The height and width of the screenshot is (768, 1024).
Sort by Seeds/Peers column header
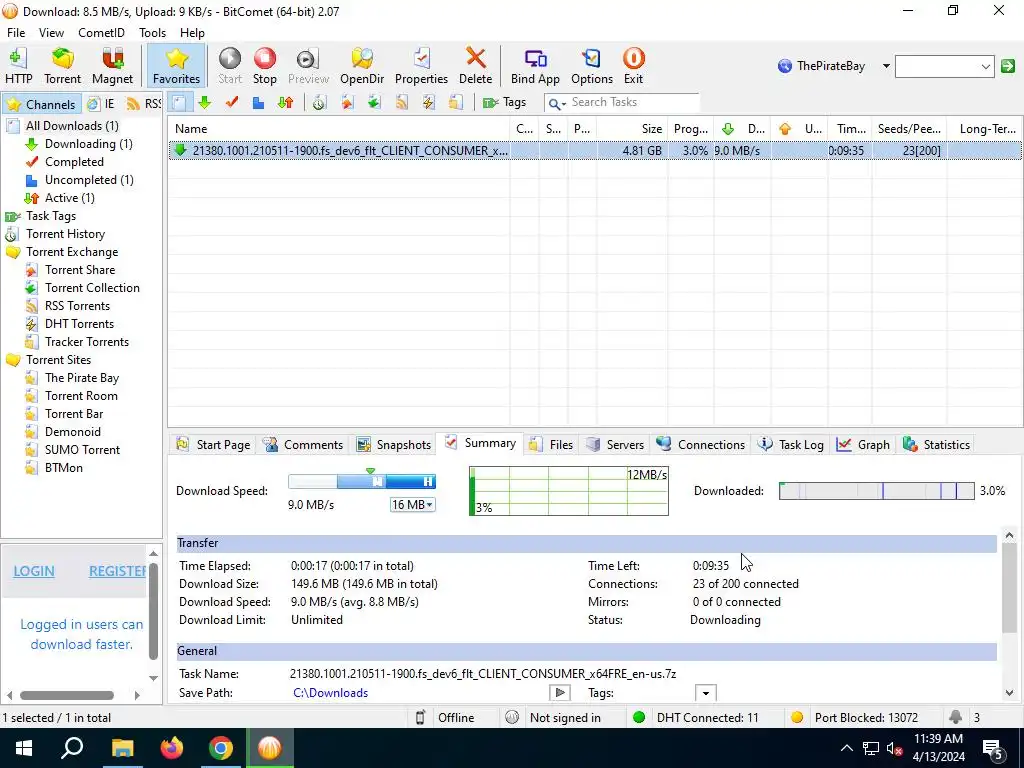click(x=909, y=129)
